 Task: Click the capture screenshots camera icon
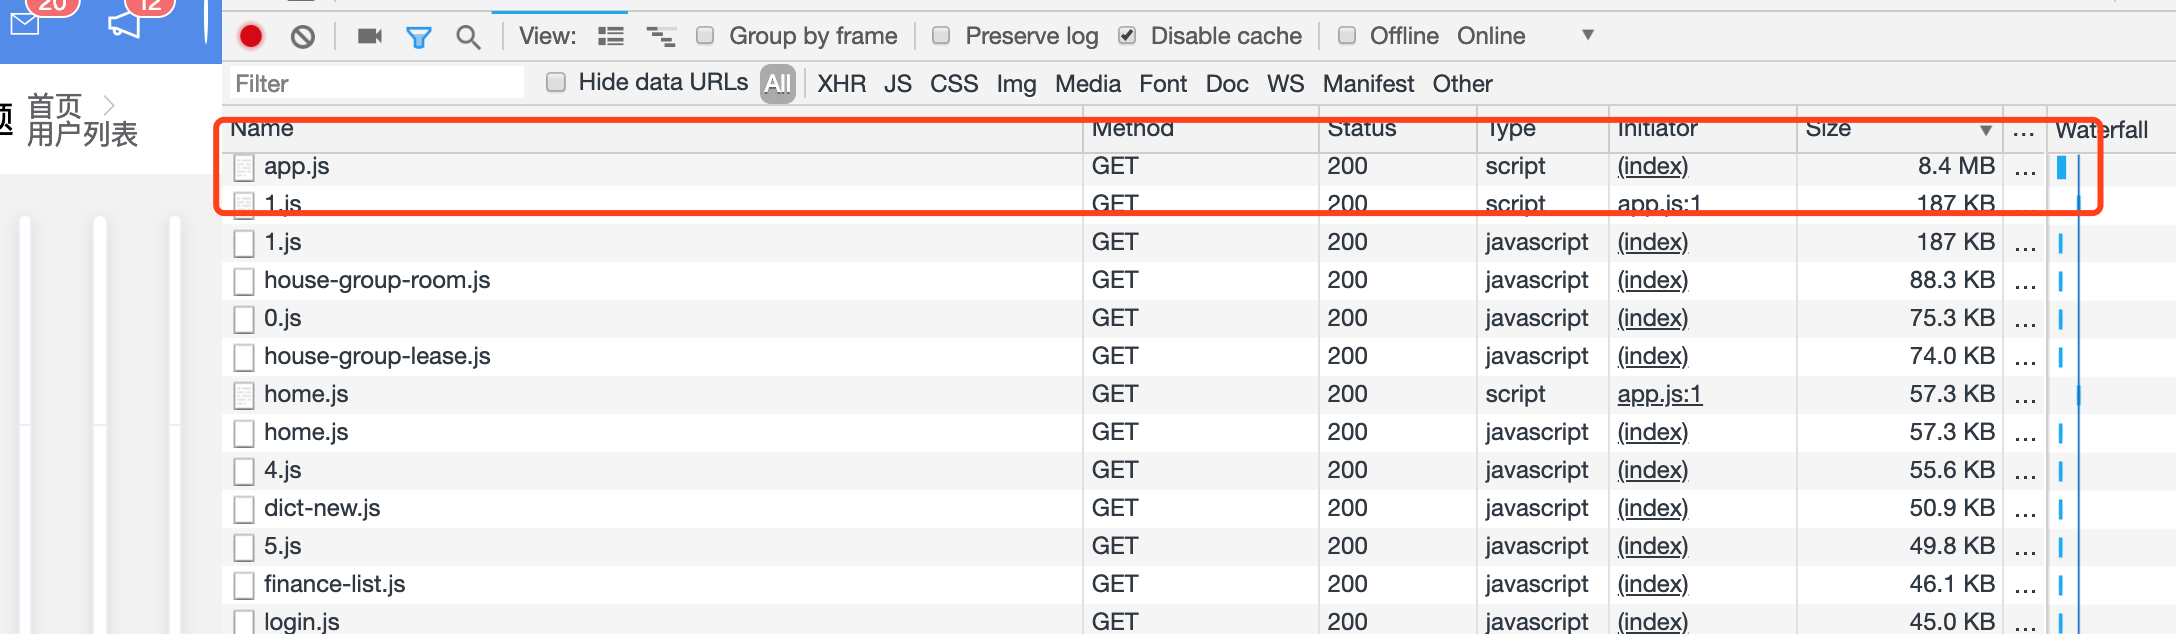[x=370, y=37]
